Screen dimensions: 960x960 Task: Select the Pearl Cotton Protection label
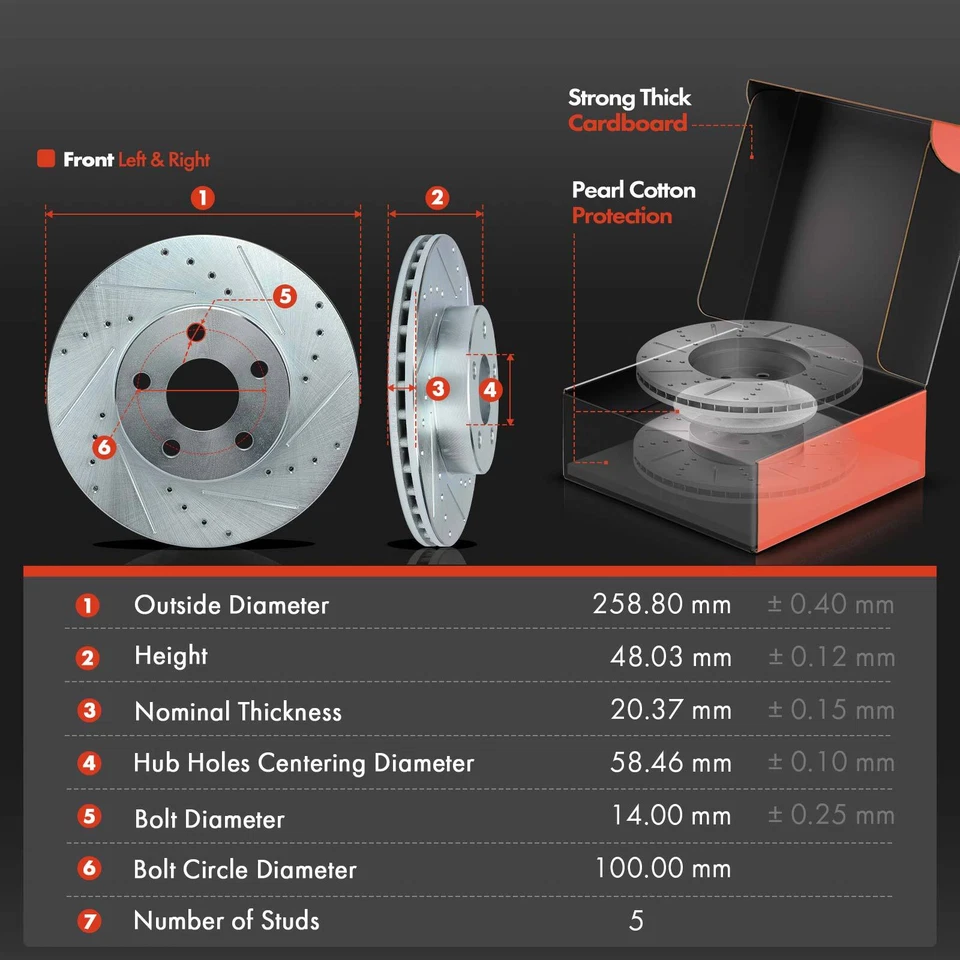click(x=633, y=203)
